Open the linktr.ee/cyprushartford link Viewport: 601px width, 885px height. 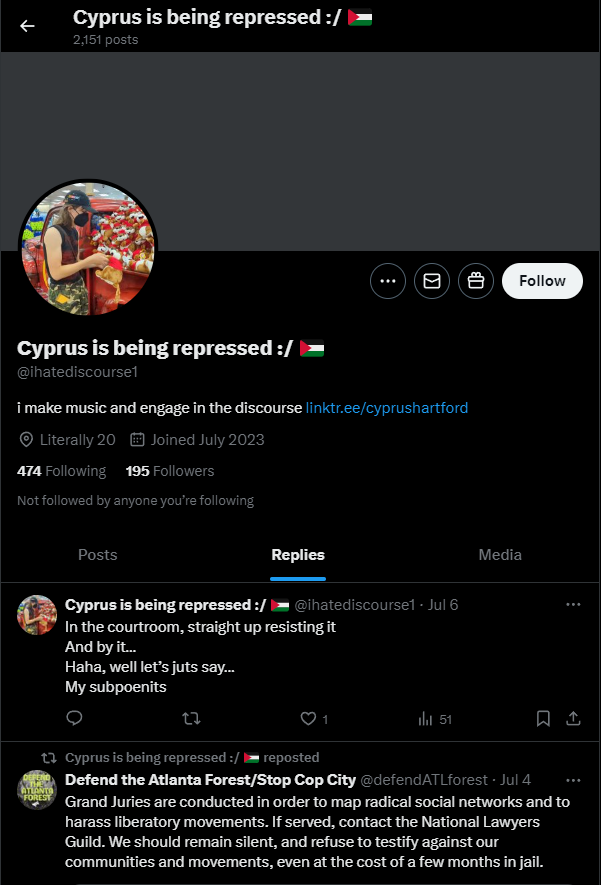(x=387, y=408)
